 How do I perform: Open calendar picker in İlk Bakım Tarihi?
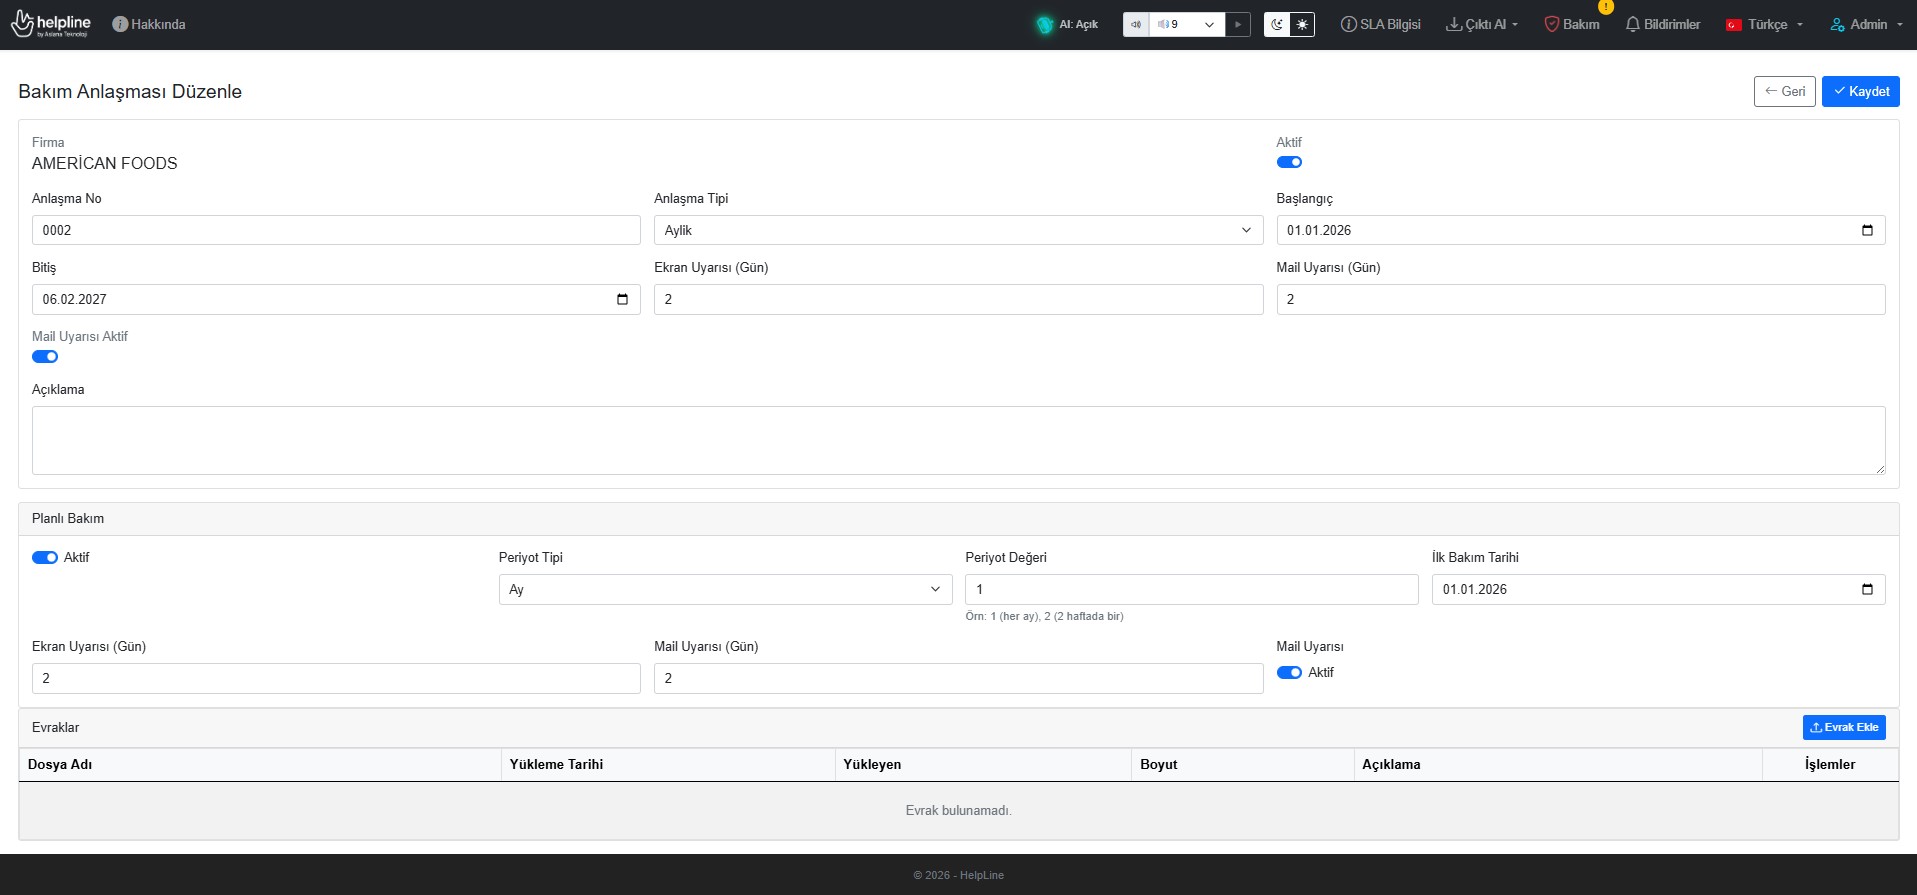click(x=1866, y=589)
